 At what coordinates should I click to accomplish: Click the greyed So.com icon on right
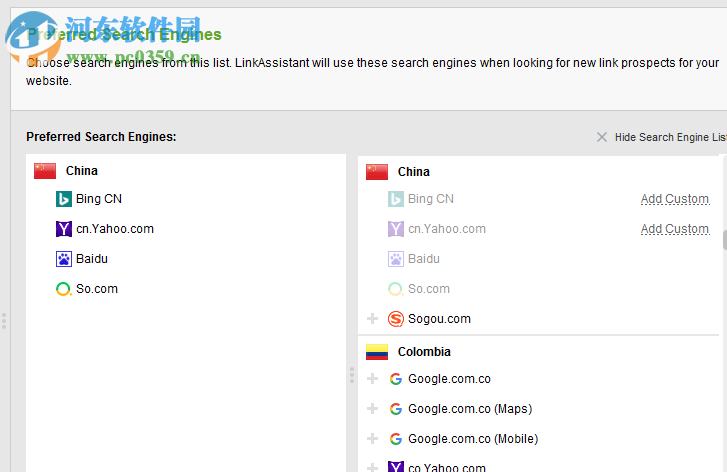pos(395,289)
